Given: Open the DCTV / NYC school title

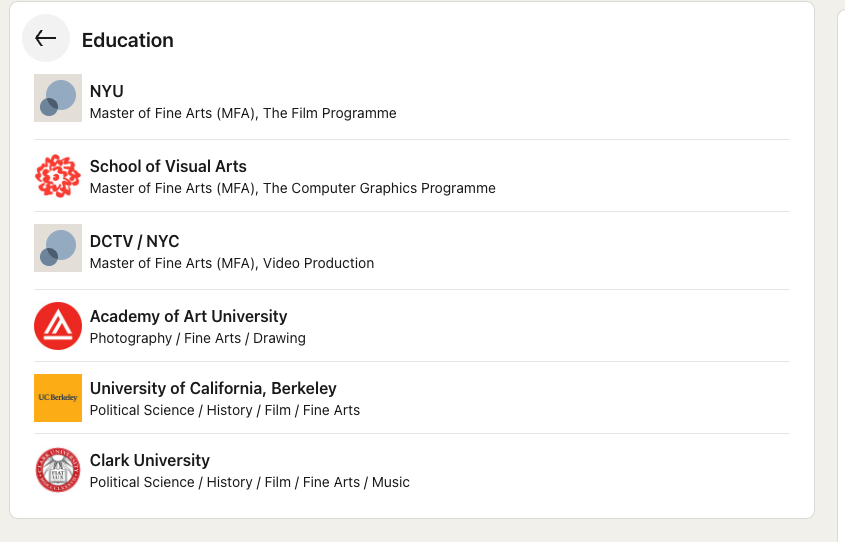Looking at the screenshot, I should click(134, 241).
